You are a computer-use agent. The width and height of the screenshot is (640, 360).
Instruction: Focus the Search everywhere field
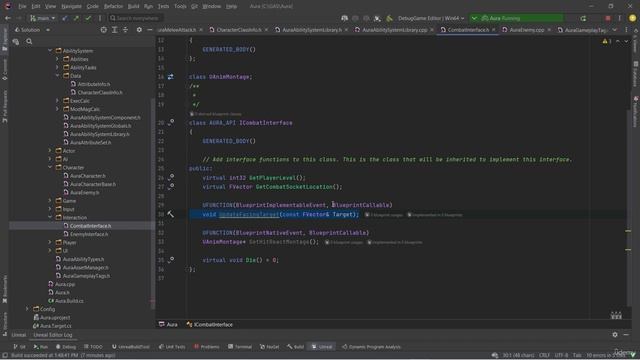(x=136, y=18)
